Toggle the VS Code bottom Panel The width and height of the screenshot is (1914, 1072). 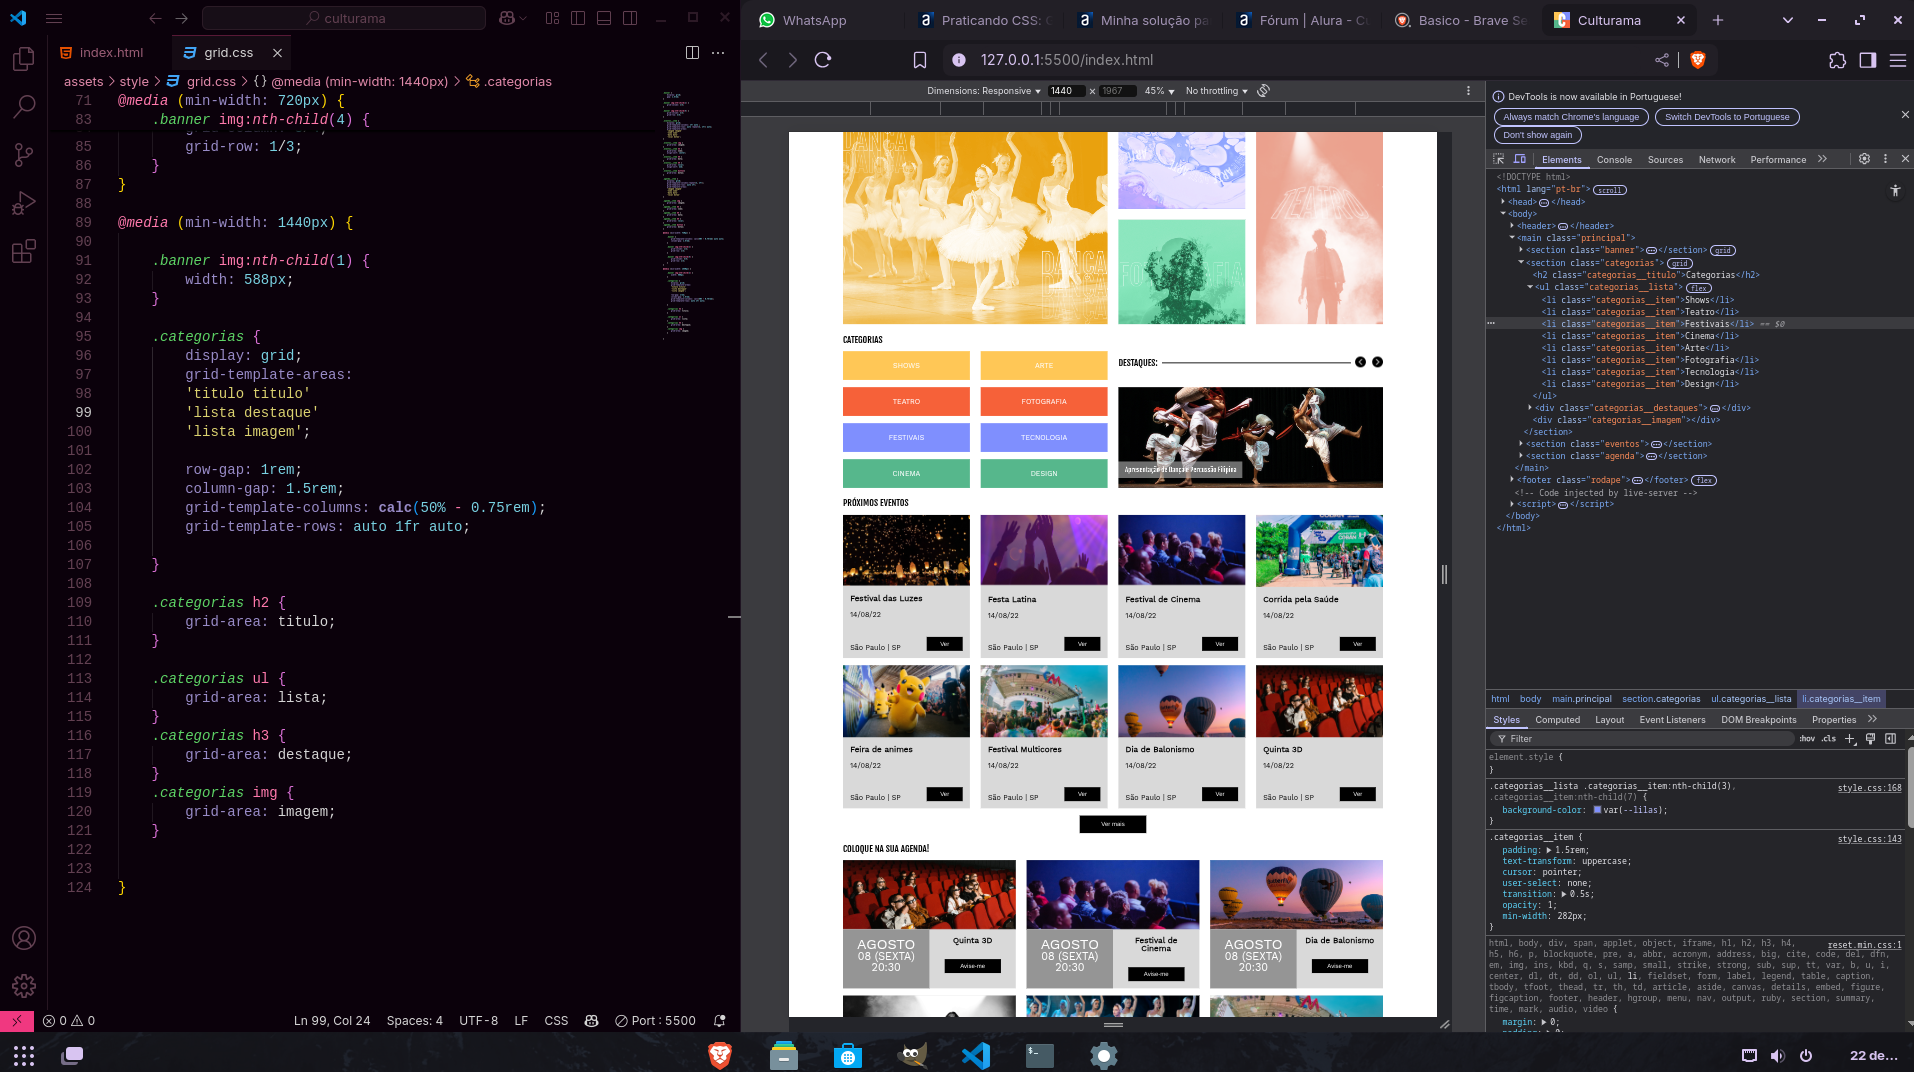pos(604,18)
